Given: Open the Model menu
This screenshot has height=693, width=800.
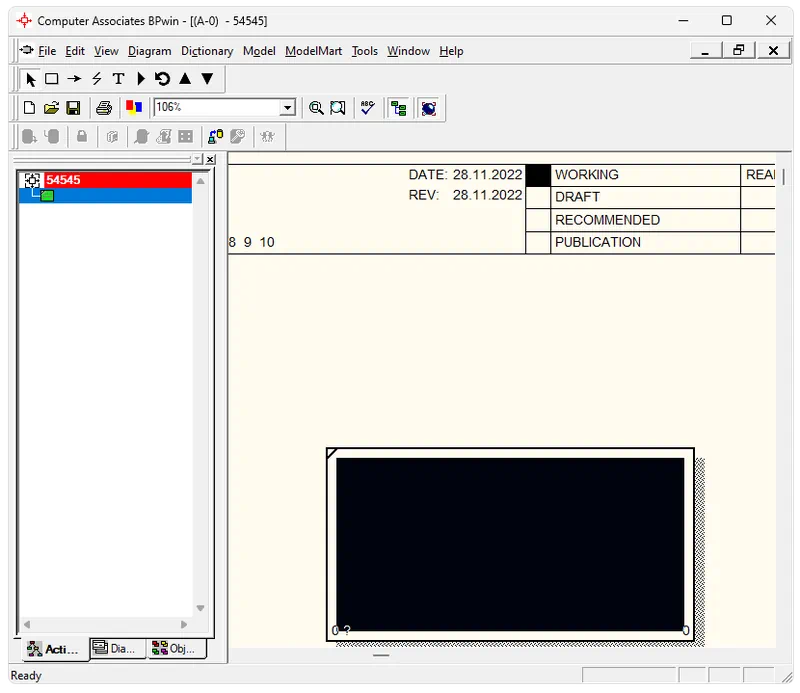Looking at the screenshot, I should tap(259, 51).
